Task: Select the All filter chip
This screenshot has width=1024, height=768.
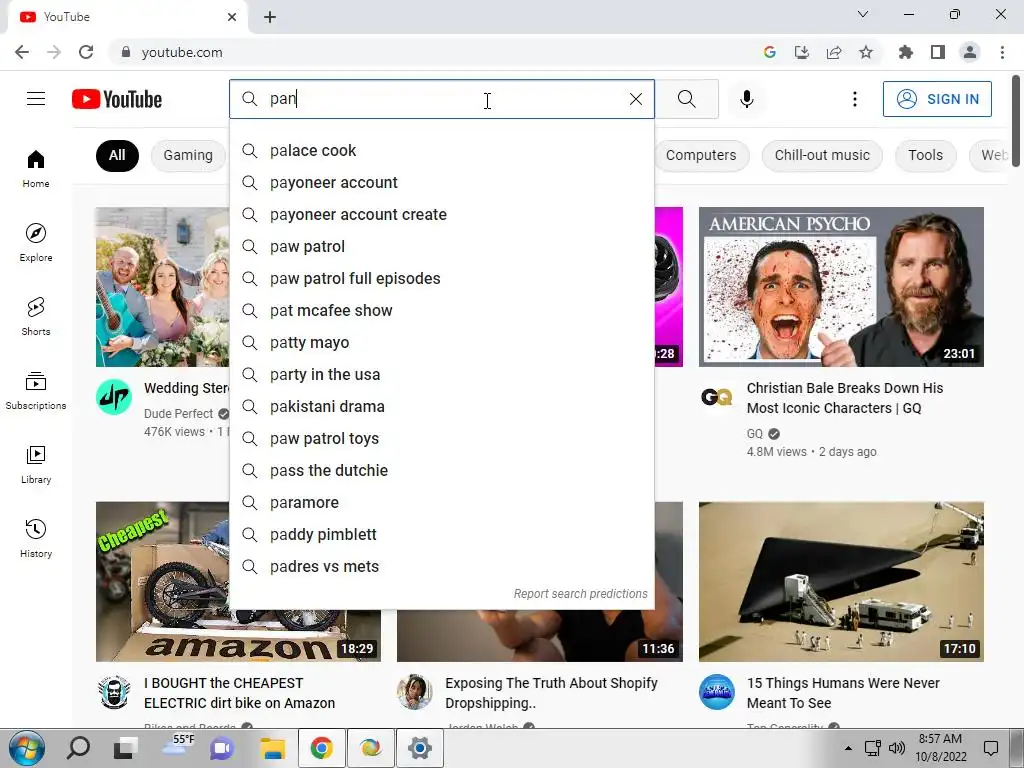Action: coord(117,155)
